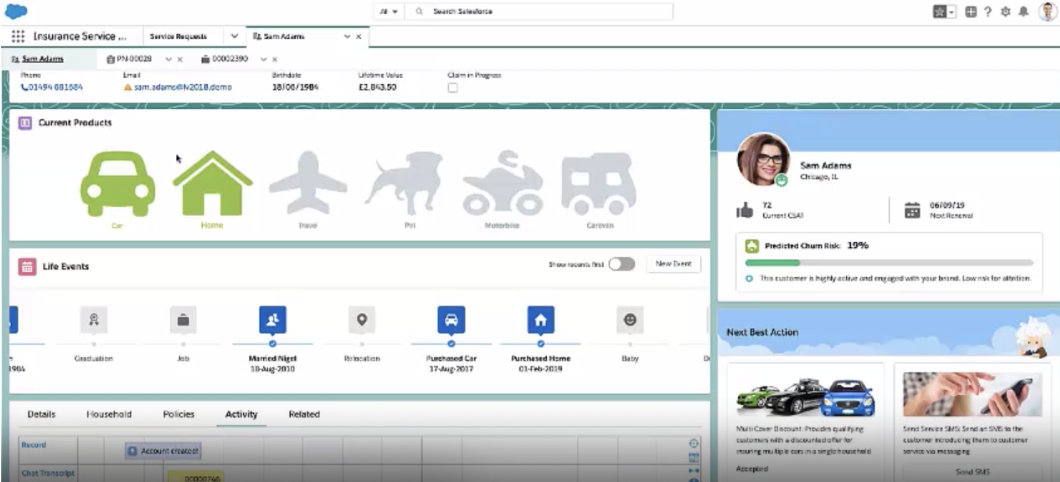Select the Job briefcase life event icon

pyautogui.click(x=183, y=320)
